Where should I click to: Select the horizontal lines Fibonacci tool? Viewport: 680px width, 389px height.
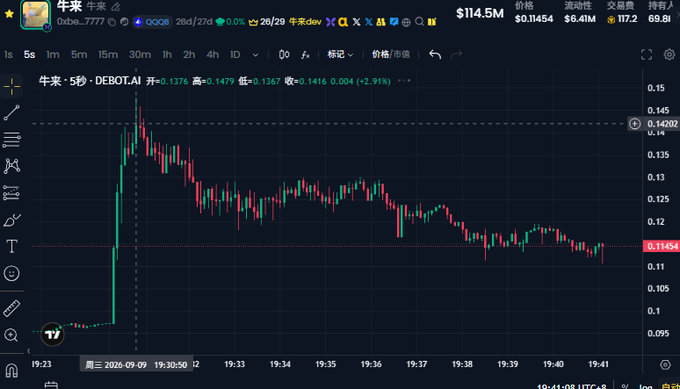coord(12,140)
